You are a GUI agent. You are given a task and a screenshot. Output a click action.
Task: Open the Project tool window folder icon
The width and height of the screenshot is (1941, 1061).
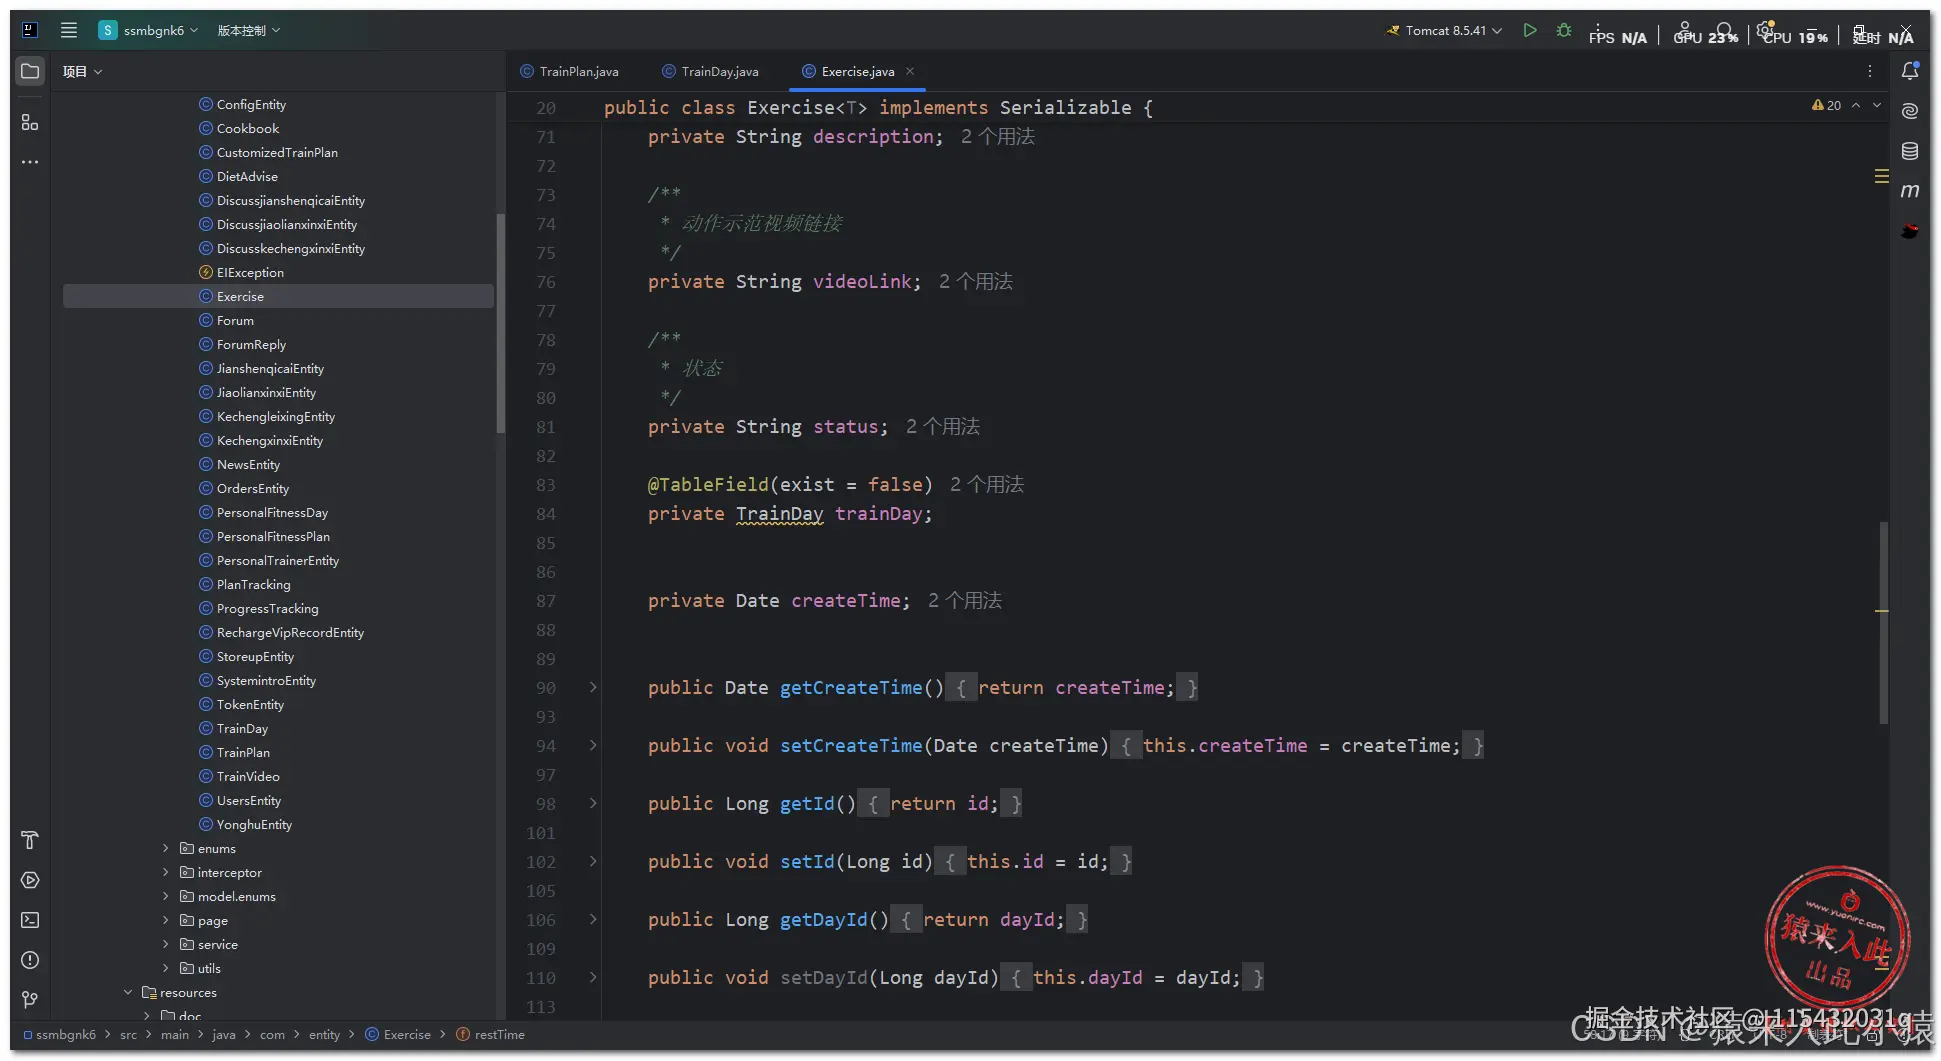30,71
